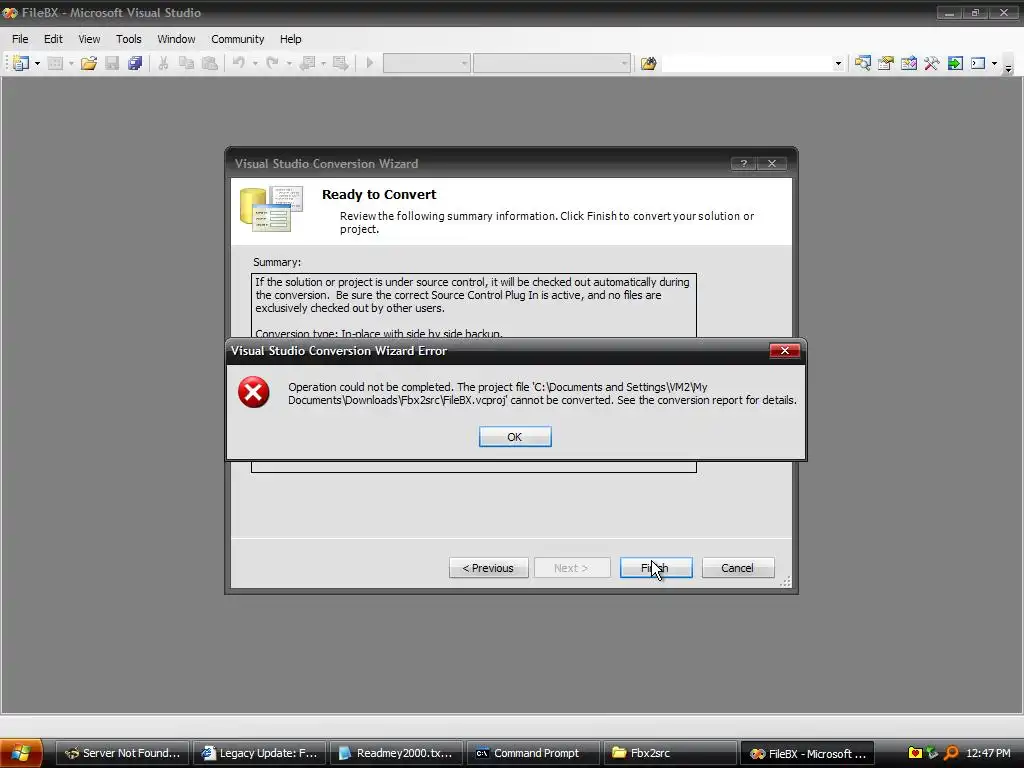The image size is (1024, 768).
Task: Click the wizard's resize grip corner
Action: coord(786,581)
